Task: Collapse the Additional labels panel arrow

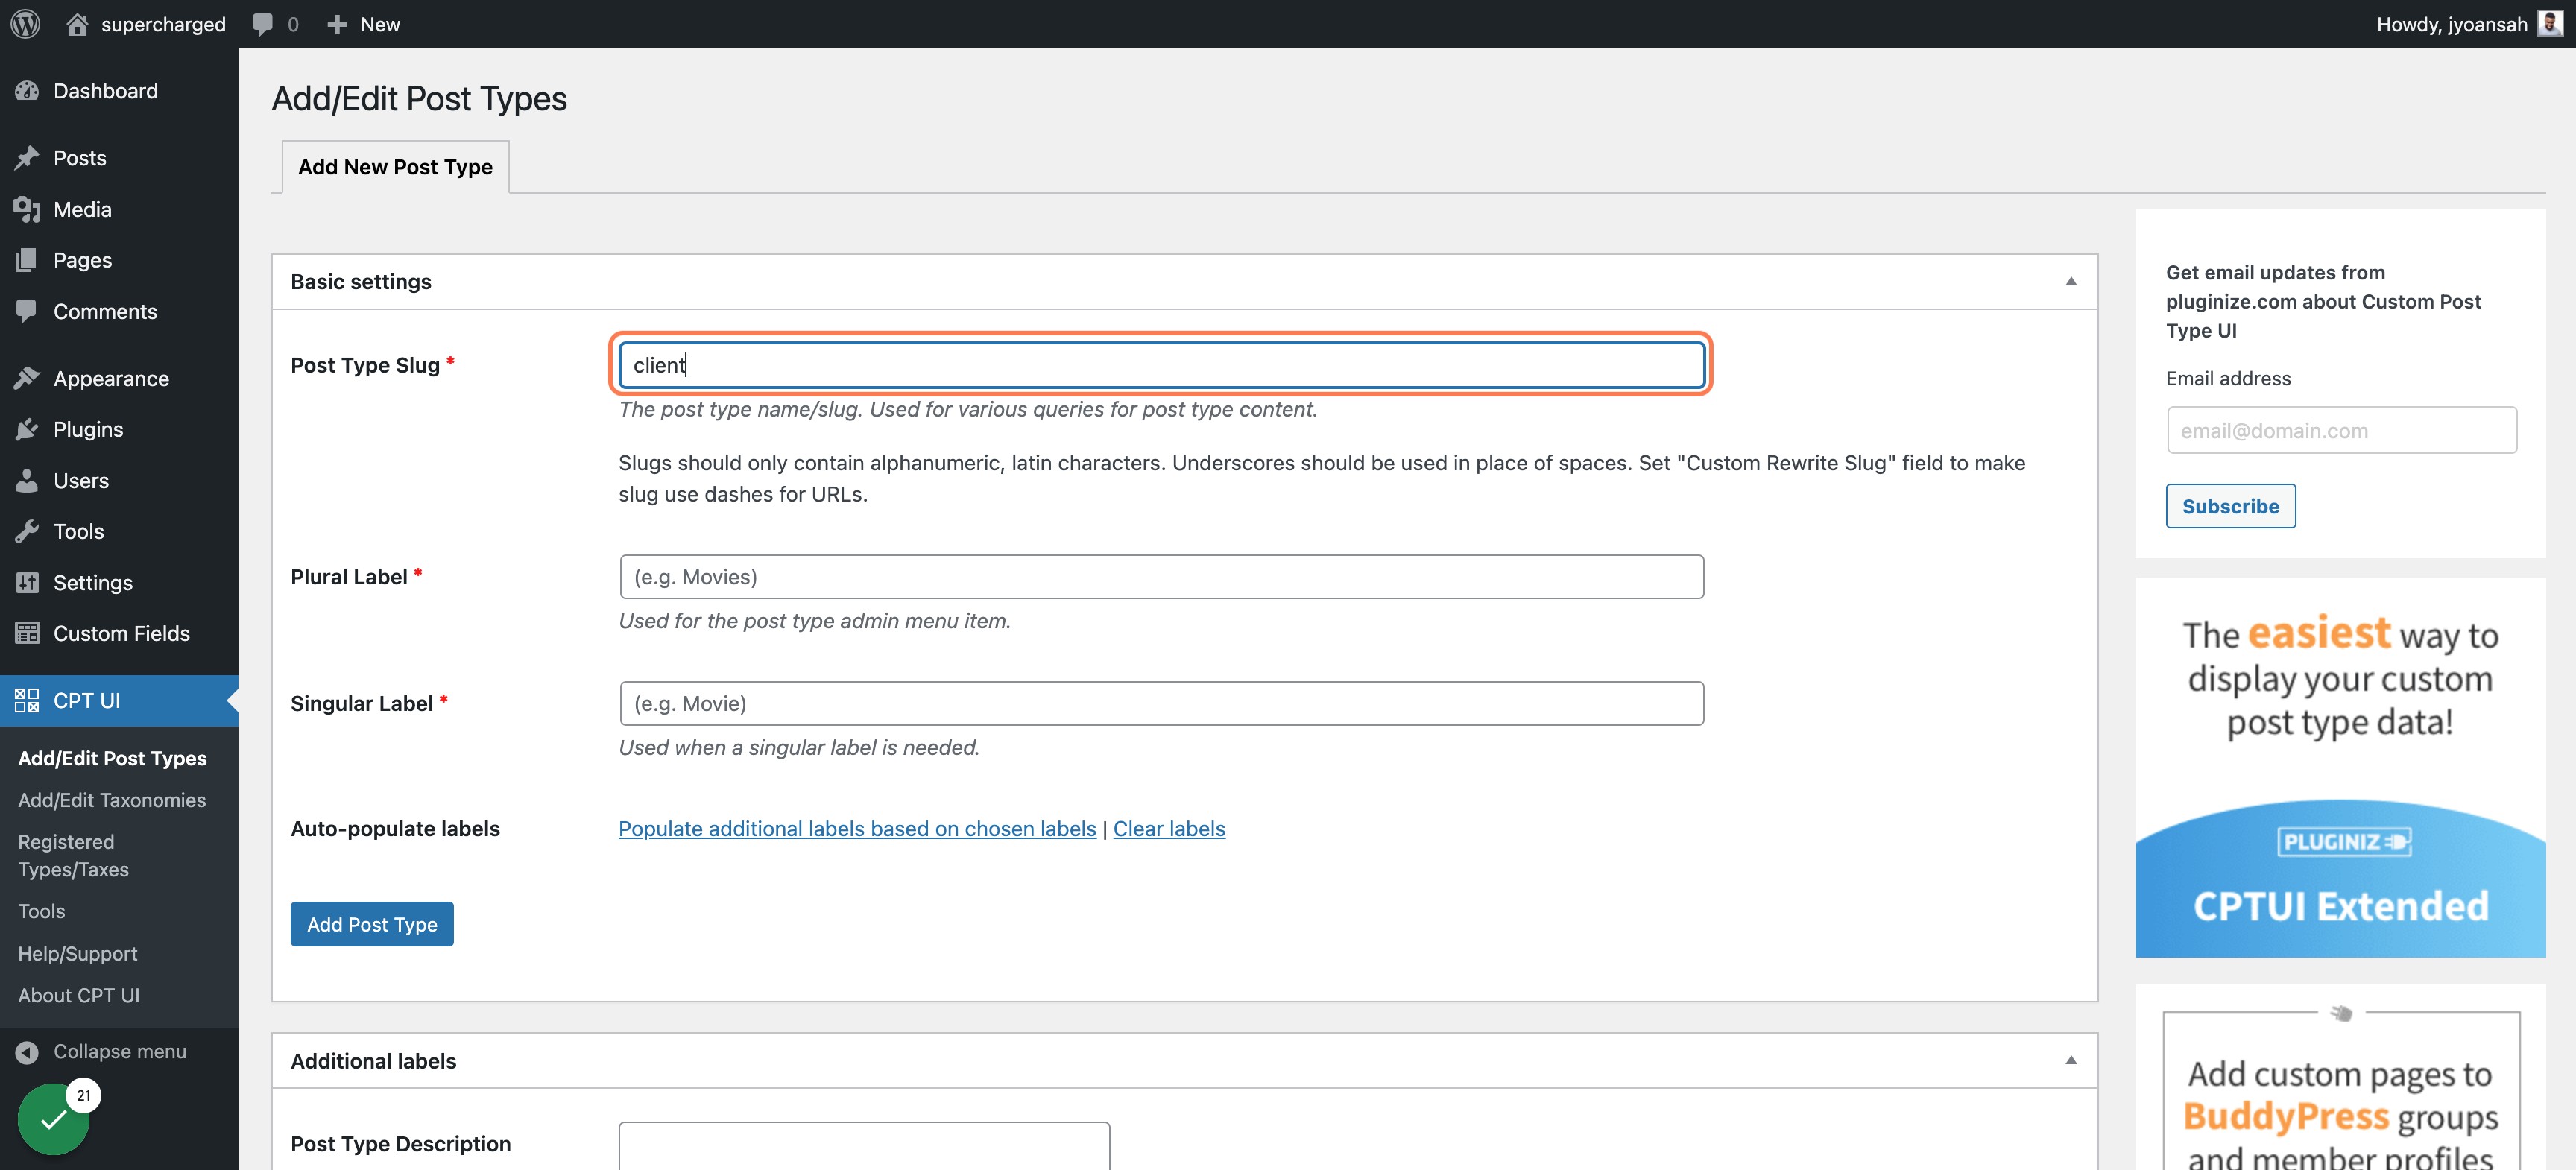Action: pos(2071,1061)
